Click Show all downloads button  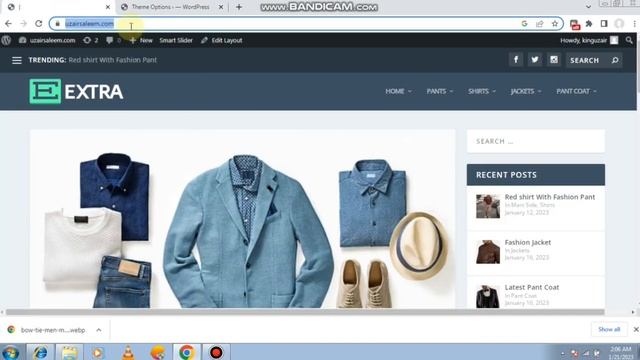pos(609,329)
